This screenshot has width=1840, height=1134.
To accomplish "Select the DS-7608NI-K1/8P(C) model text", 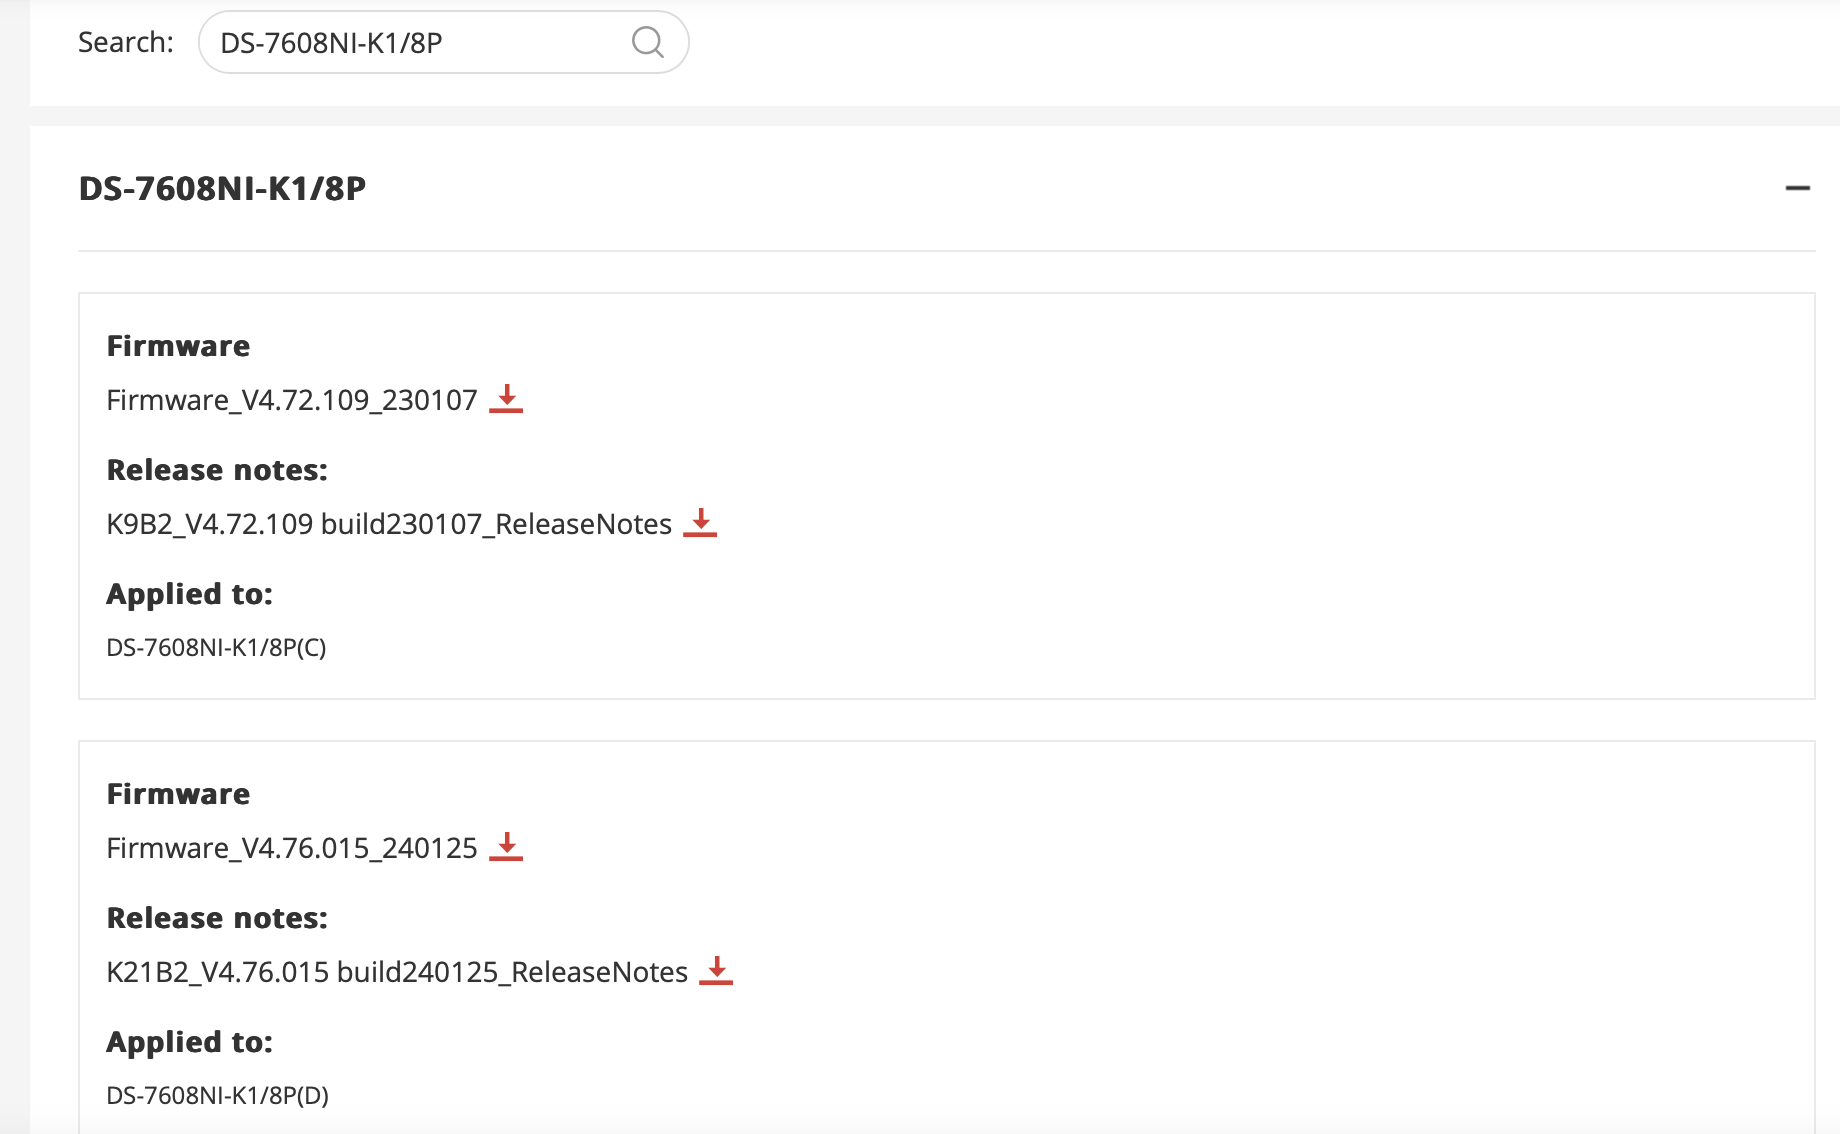I will 216,648.
